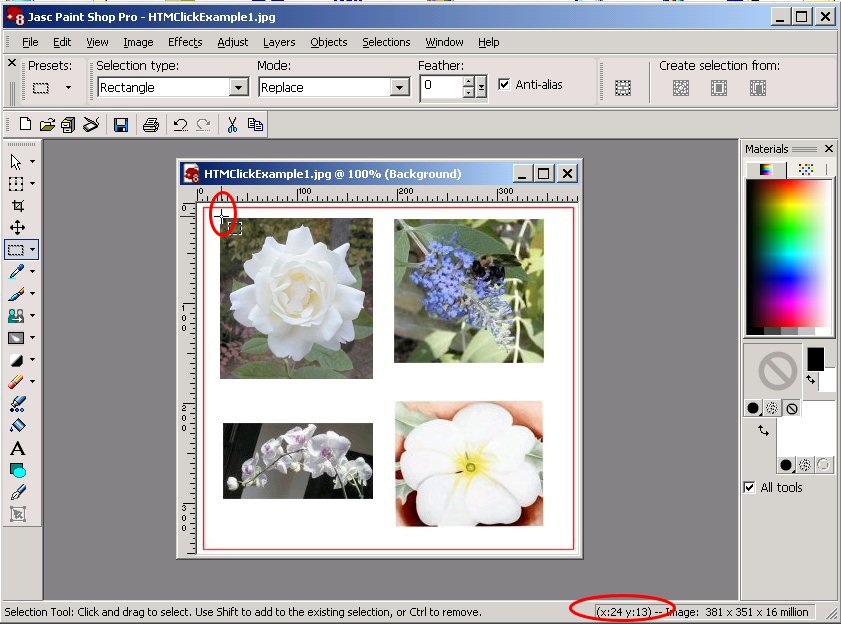
Task: Toggle the foreground transparent material button
Action: pyautogui.click(x=791, y=408)
